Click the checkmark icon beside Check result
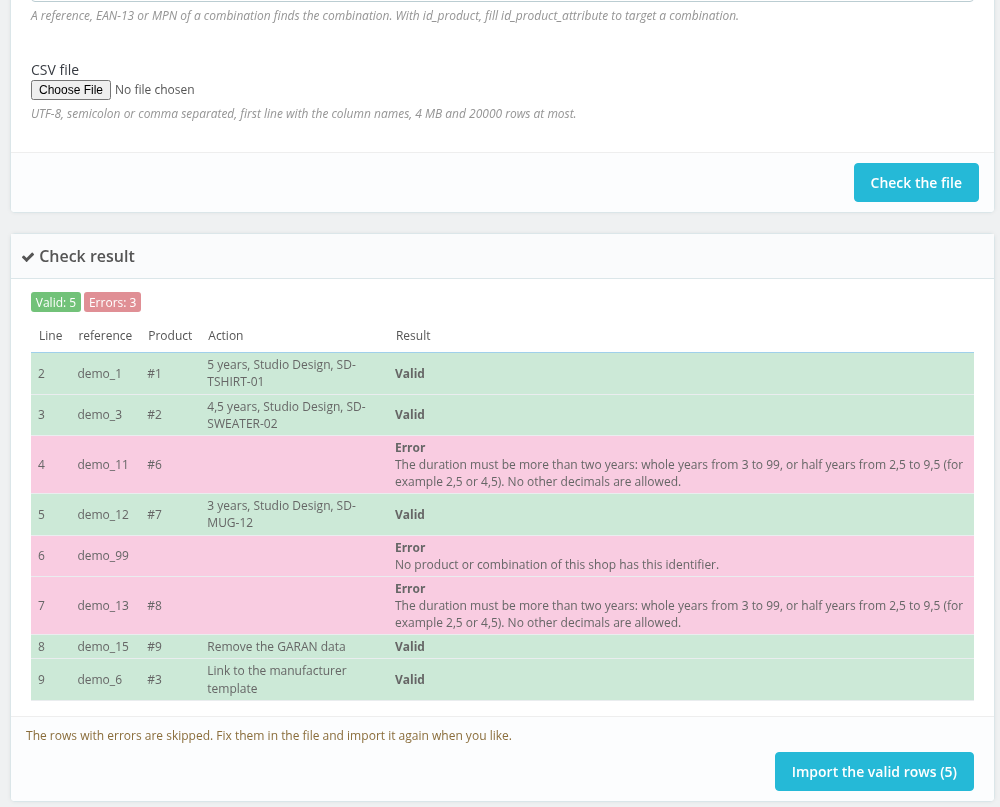 point(28,256)
